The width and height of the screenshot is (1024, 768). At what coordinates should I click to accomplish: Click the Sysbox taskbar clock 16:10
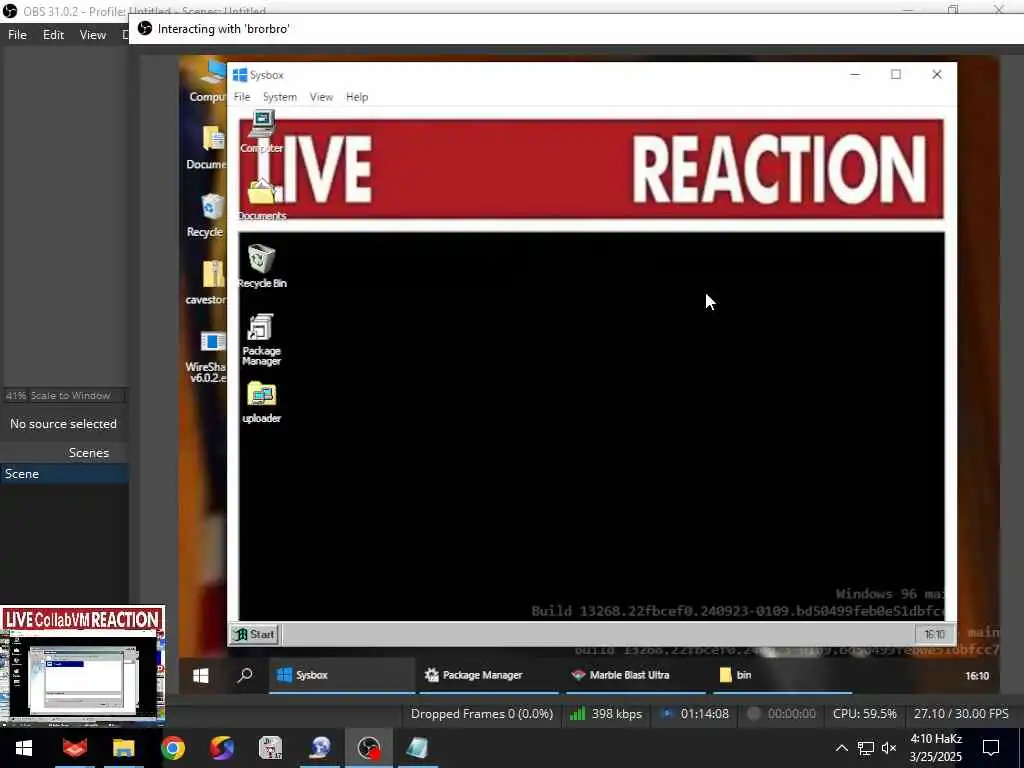coord(934,634)
